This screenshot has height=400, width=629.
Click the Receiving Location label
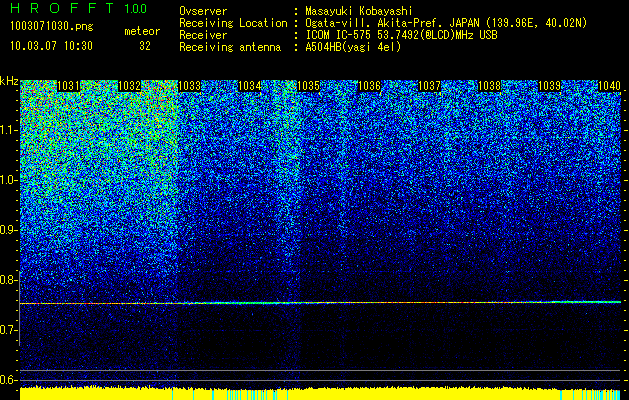pyautogui.click(x=233, y=23)
